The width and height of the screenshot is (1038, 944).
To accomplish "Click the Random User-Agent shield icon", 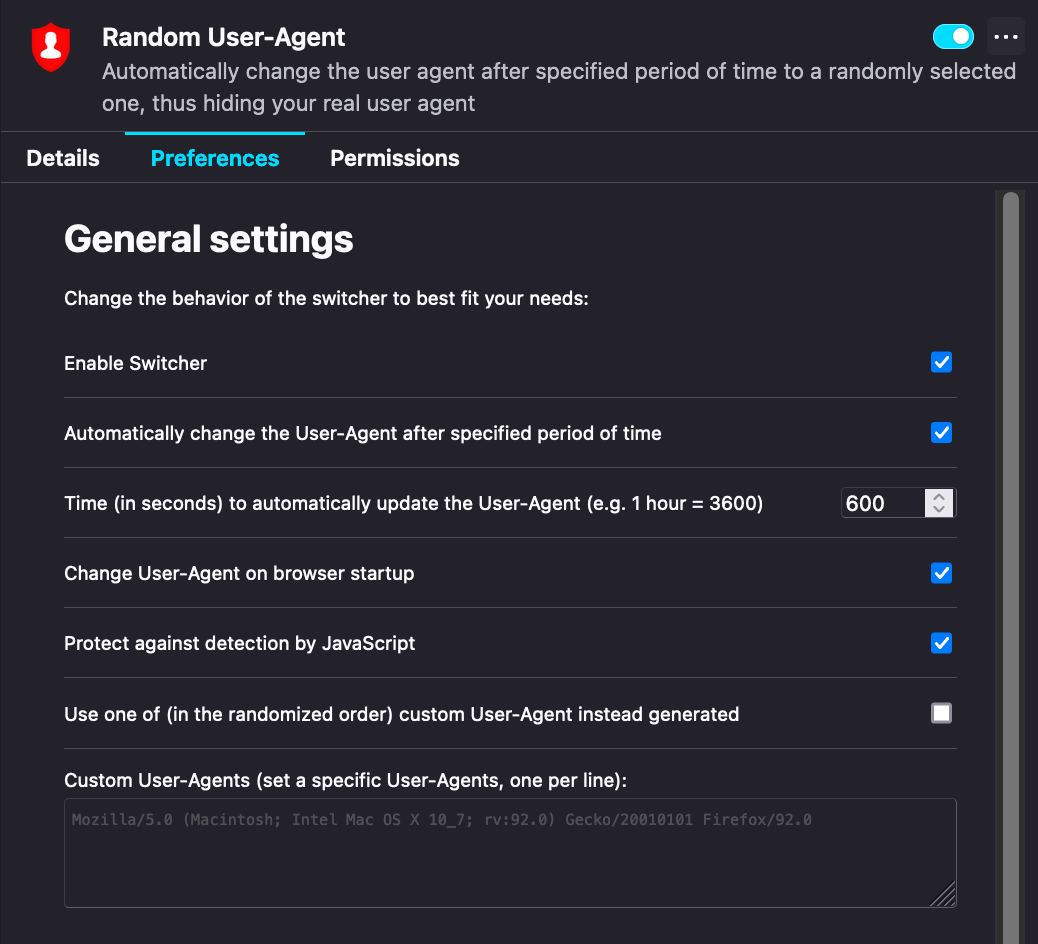I will coord(50,47).
